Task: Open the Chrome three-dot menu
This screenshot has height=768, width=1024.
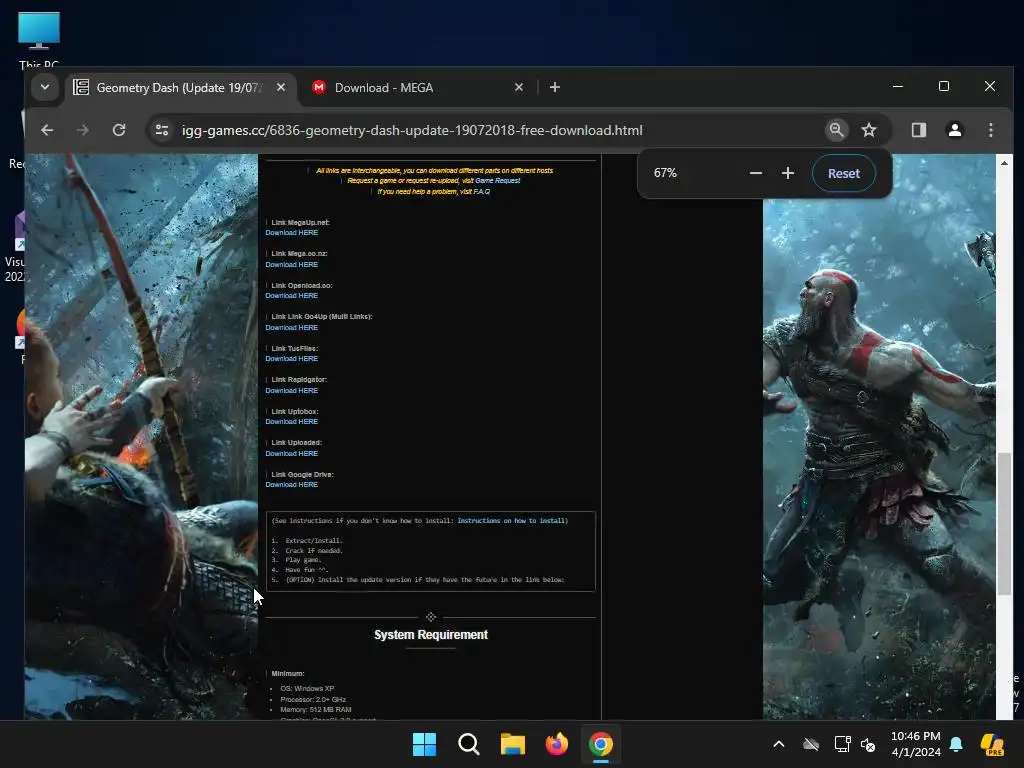Action: 991,130
